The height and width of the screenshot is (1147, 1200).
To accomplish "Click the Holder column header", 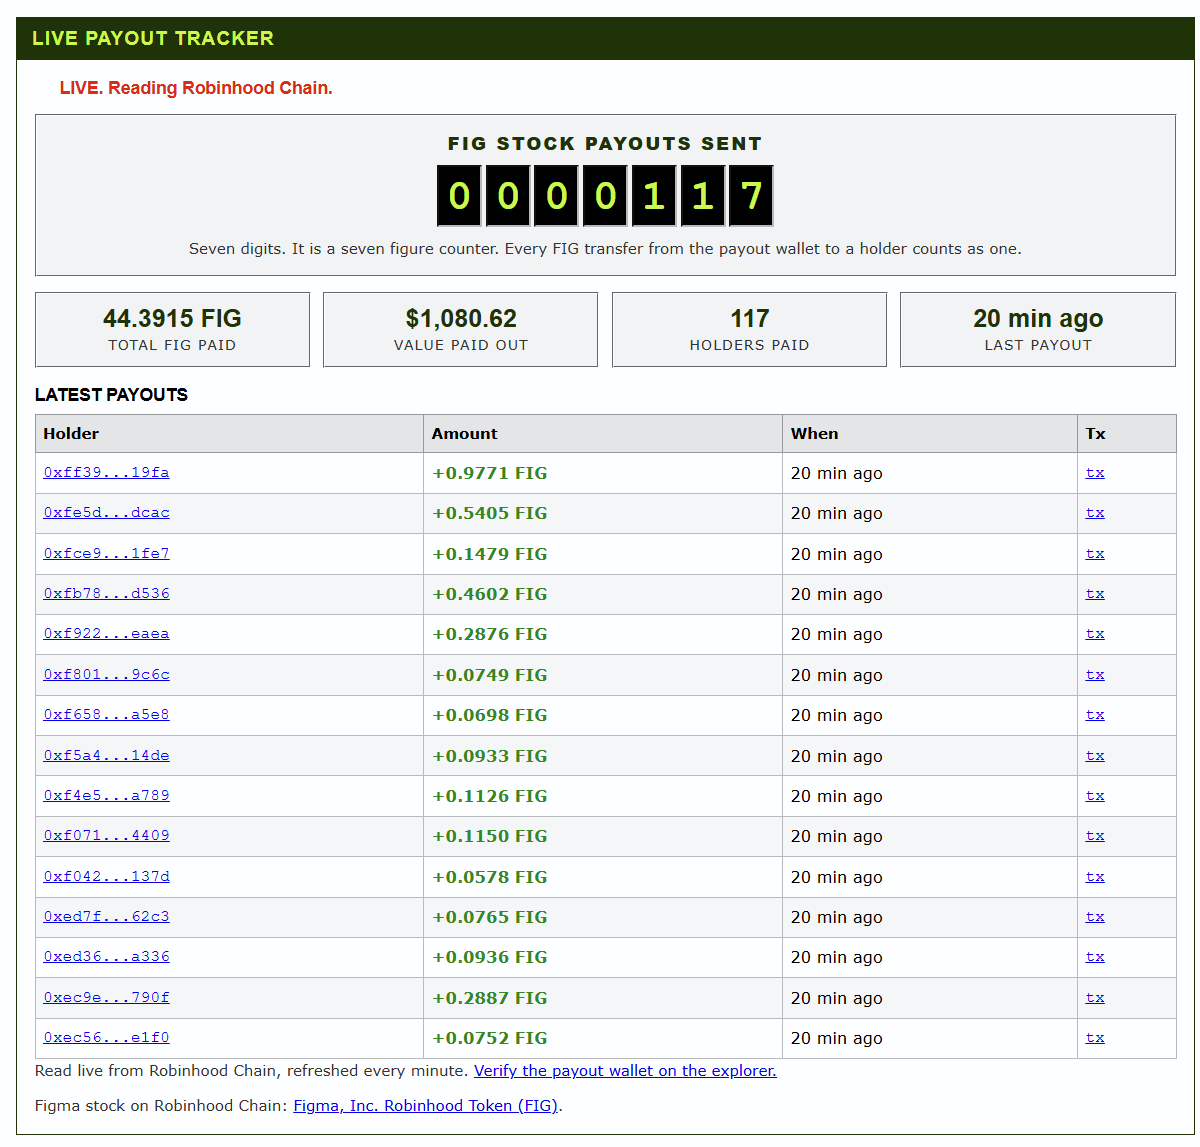I will tap(229, 433).
